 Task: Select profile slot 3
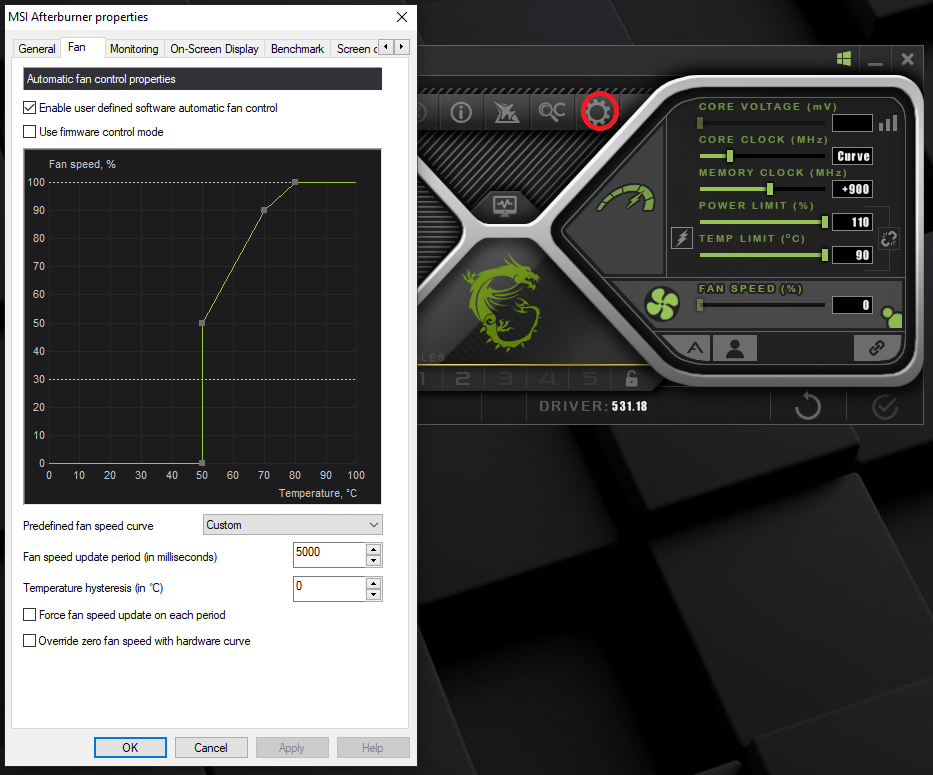click(505, 379)
